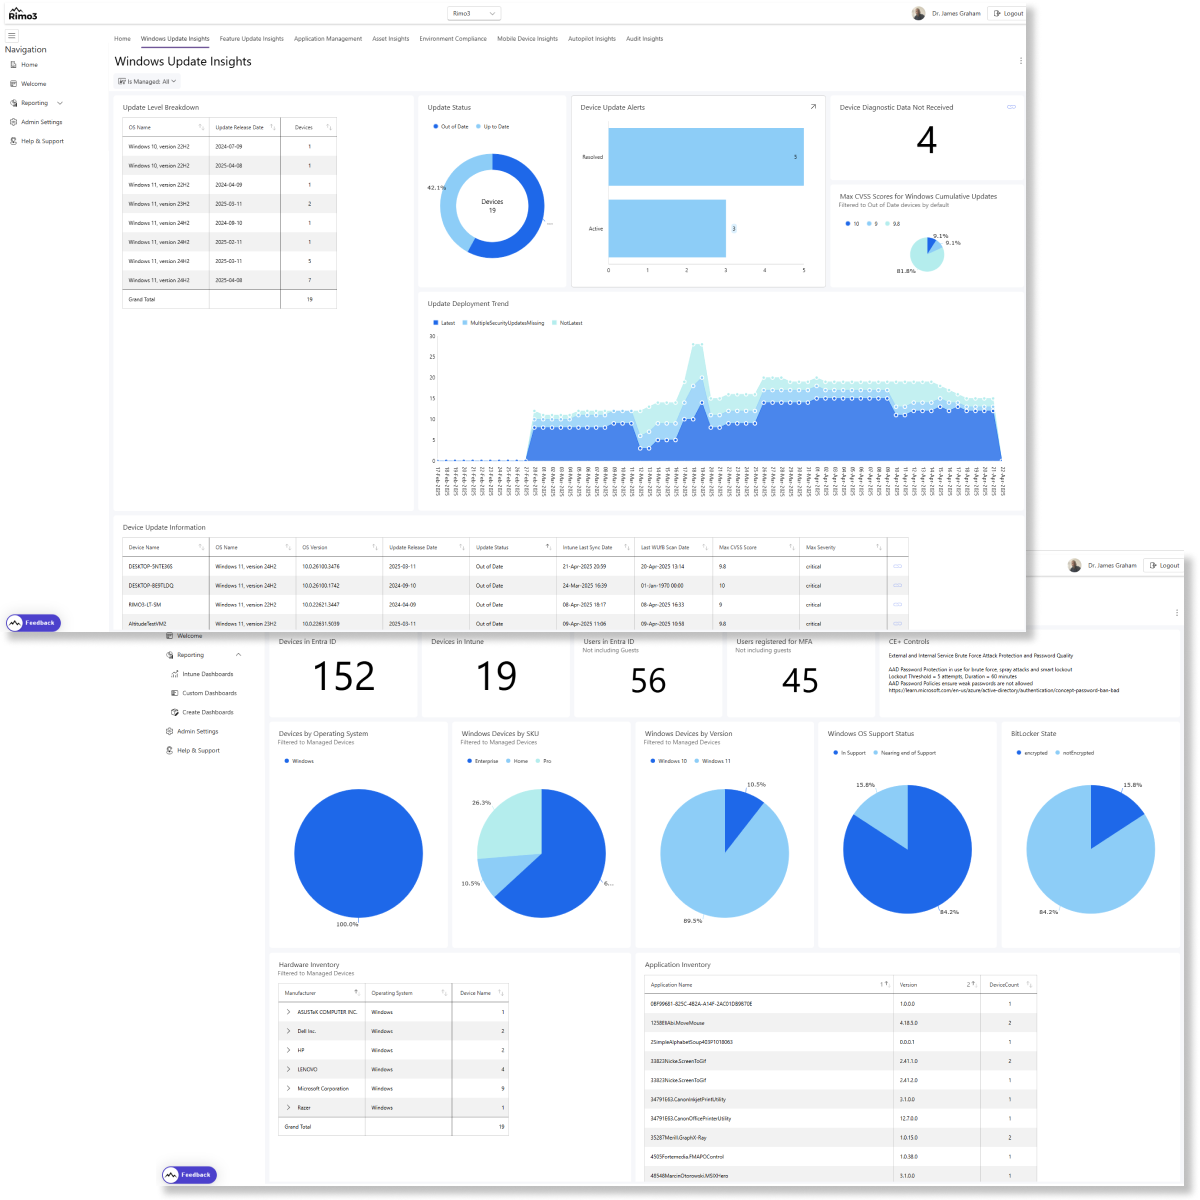Expand the Microsoft Corporation row in Hardware Inventory
1200x1200 pixels.
(289, 1088)
